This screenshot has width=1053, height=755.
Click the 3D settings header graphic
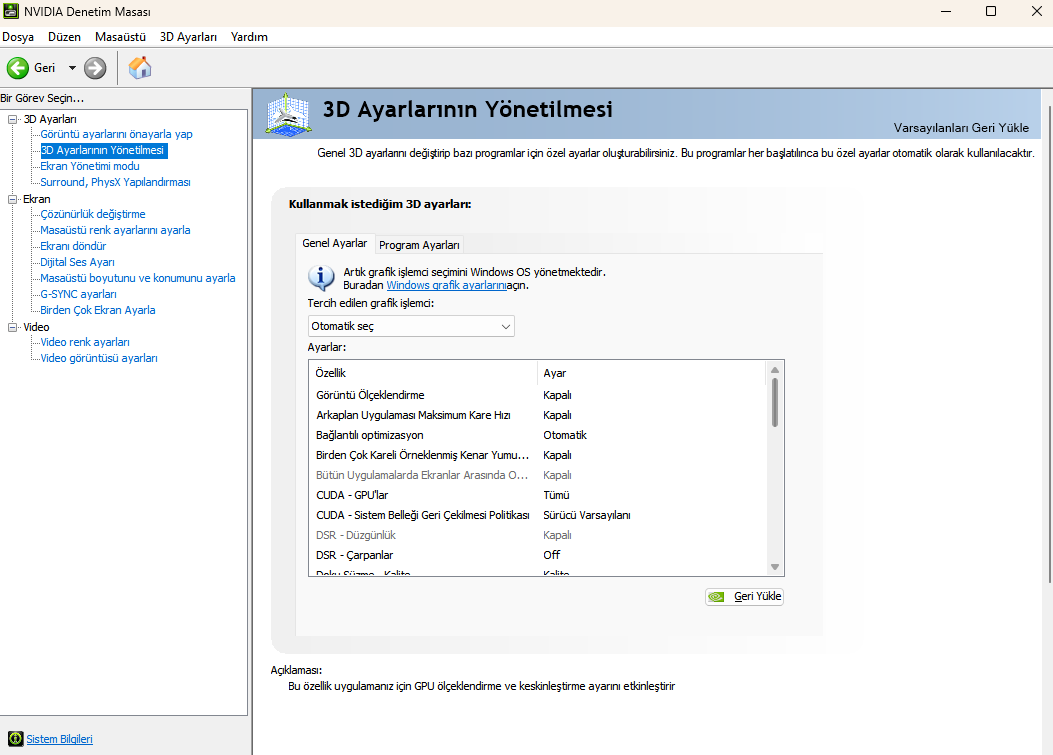tap(287, 114)
